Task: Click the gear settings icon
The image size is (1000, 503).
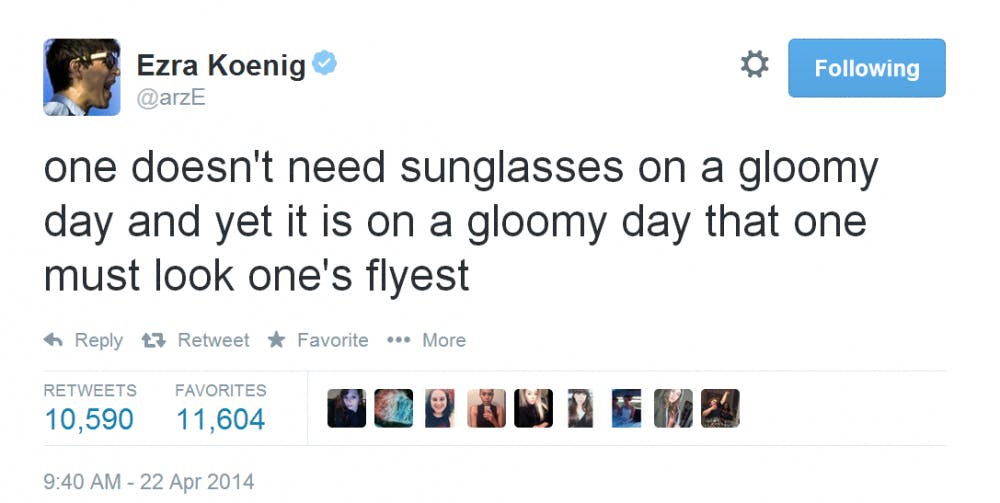Action: [754, 66]
